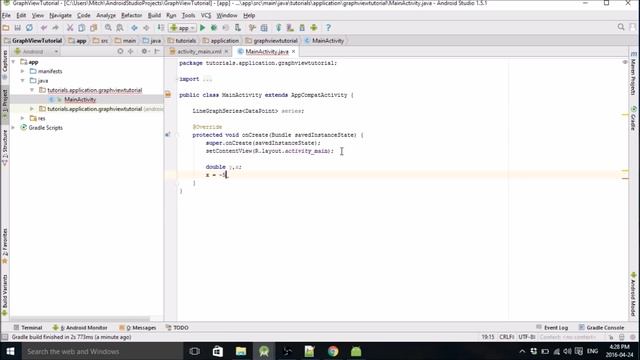Image resolution: width=640 pixels, height=360 pixels.
Task: Close the MainActivity.java tab
Action: [293, 52]
